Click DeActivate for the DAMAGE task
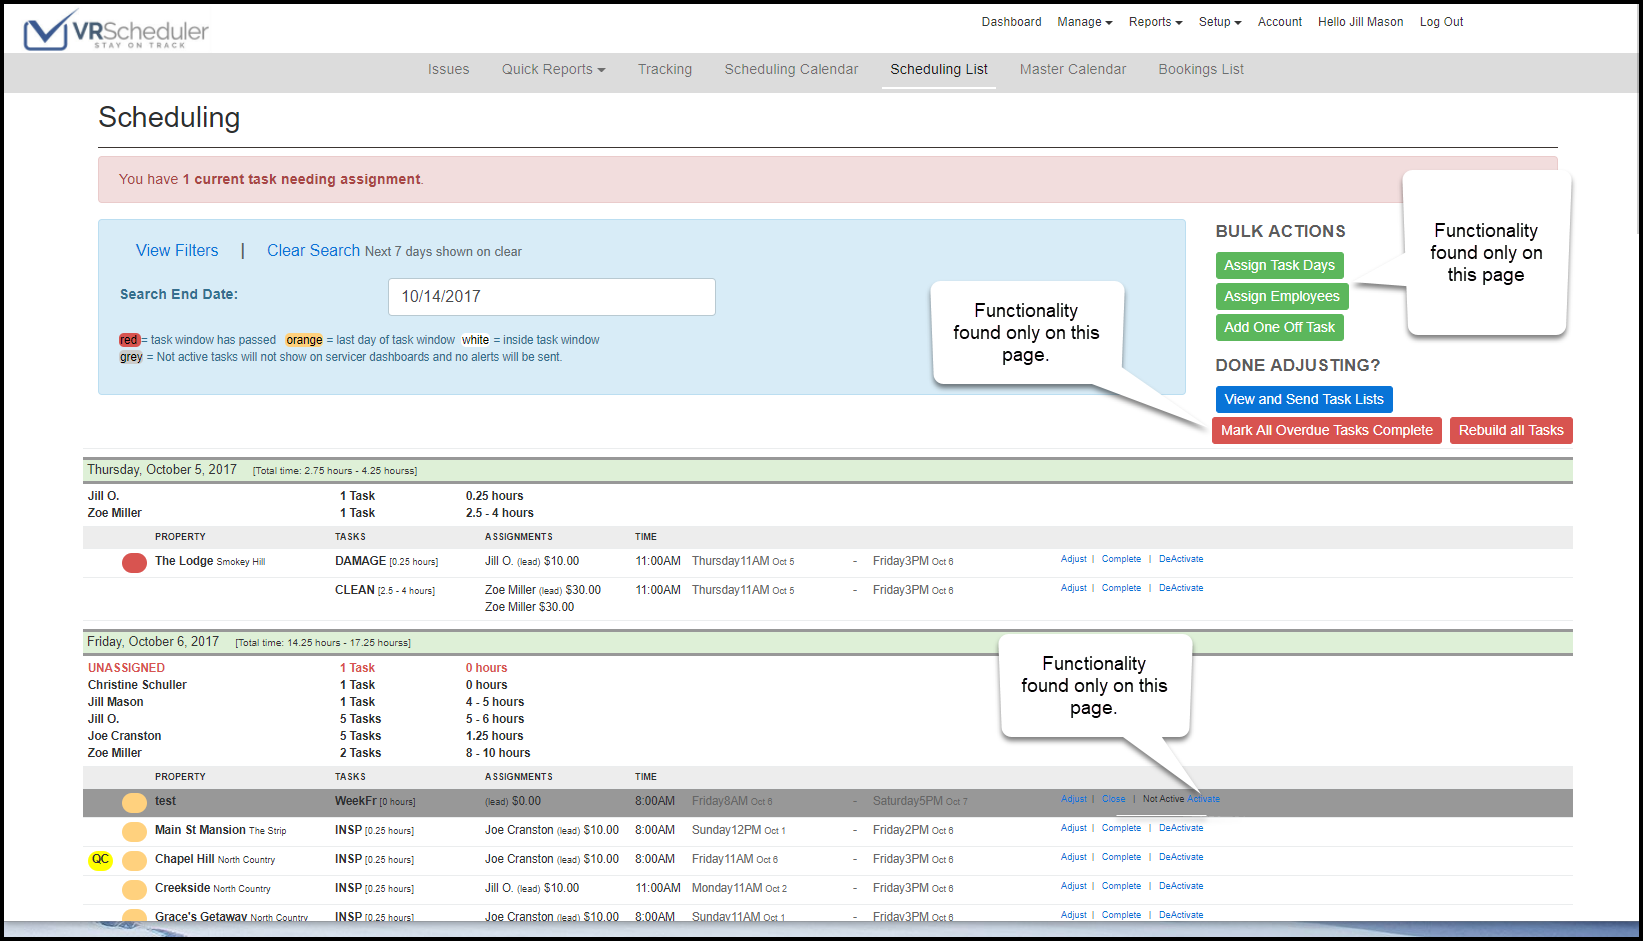Screen dimensions: 1643x941 click(1181, 559)
